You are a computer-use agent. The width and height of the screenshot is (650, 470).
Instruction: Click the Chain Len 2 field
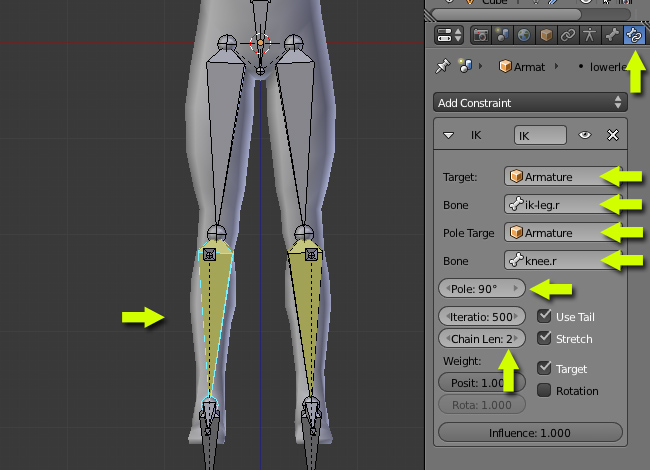(482, 339)
